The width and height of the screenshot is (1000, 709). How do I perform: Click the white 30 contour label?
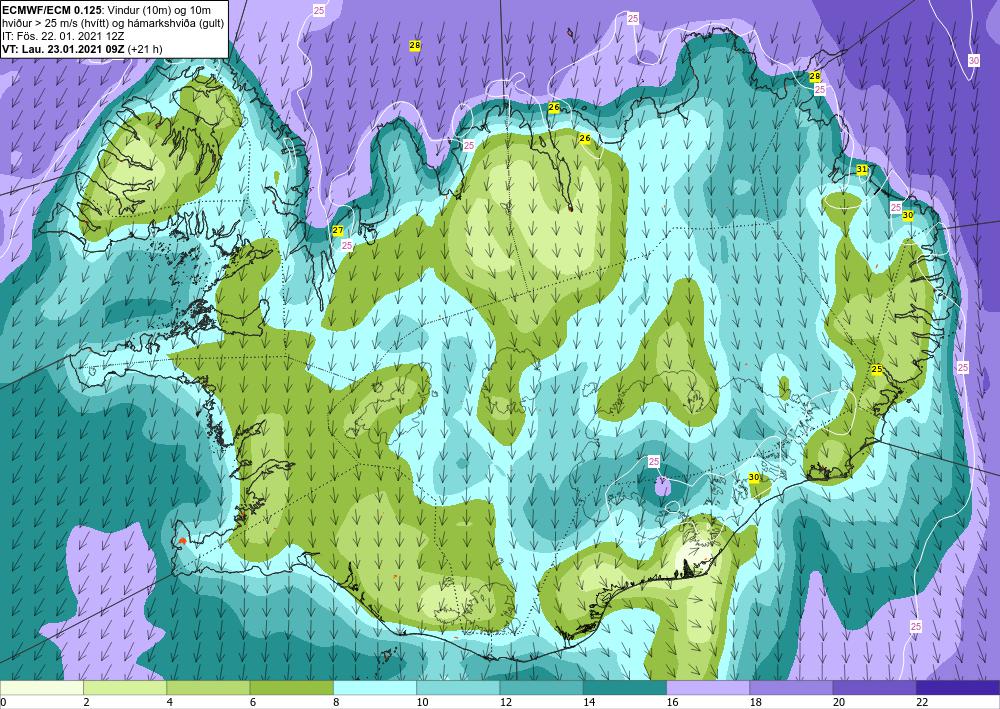coord(974,61)
